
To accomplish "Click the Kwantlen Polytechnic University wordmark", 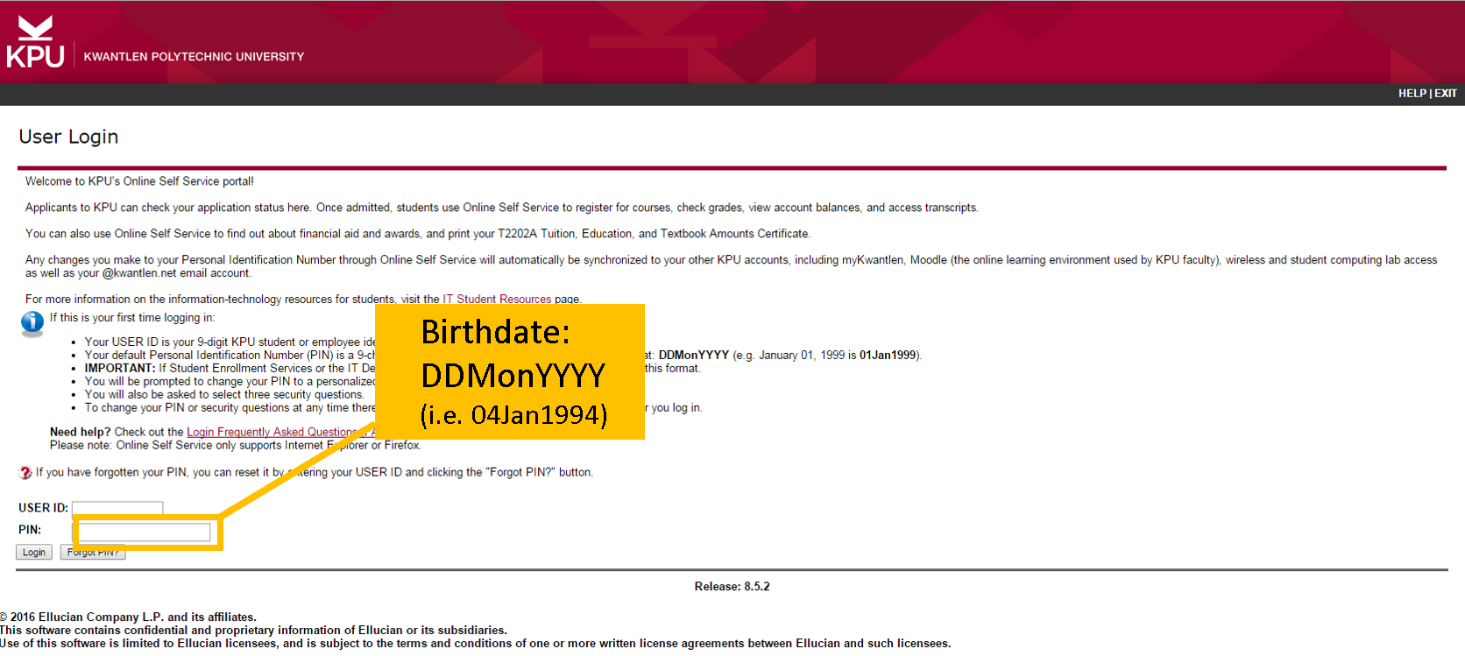I will click(x=193, y=57).
